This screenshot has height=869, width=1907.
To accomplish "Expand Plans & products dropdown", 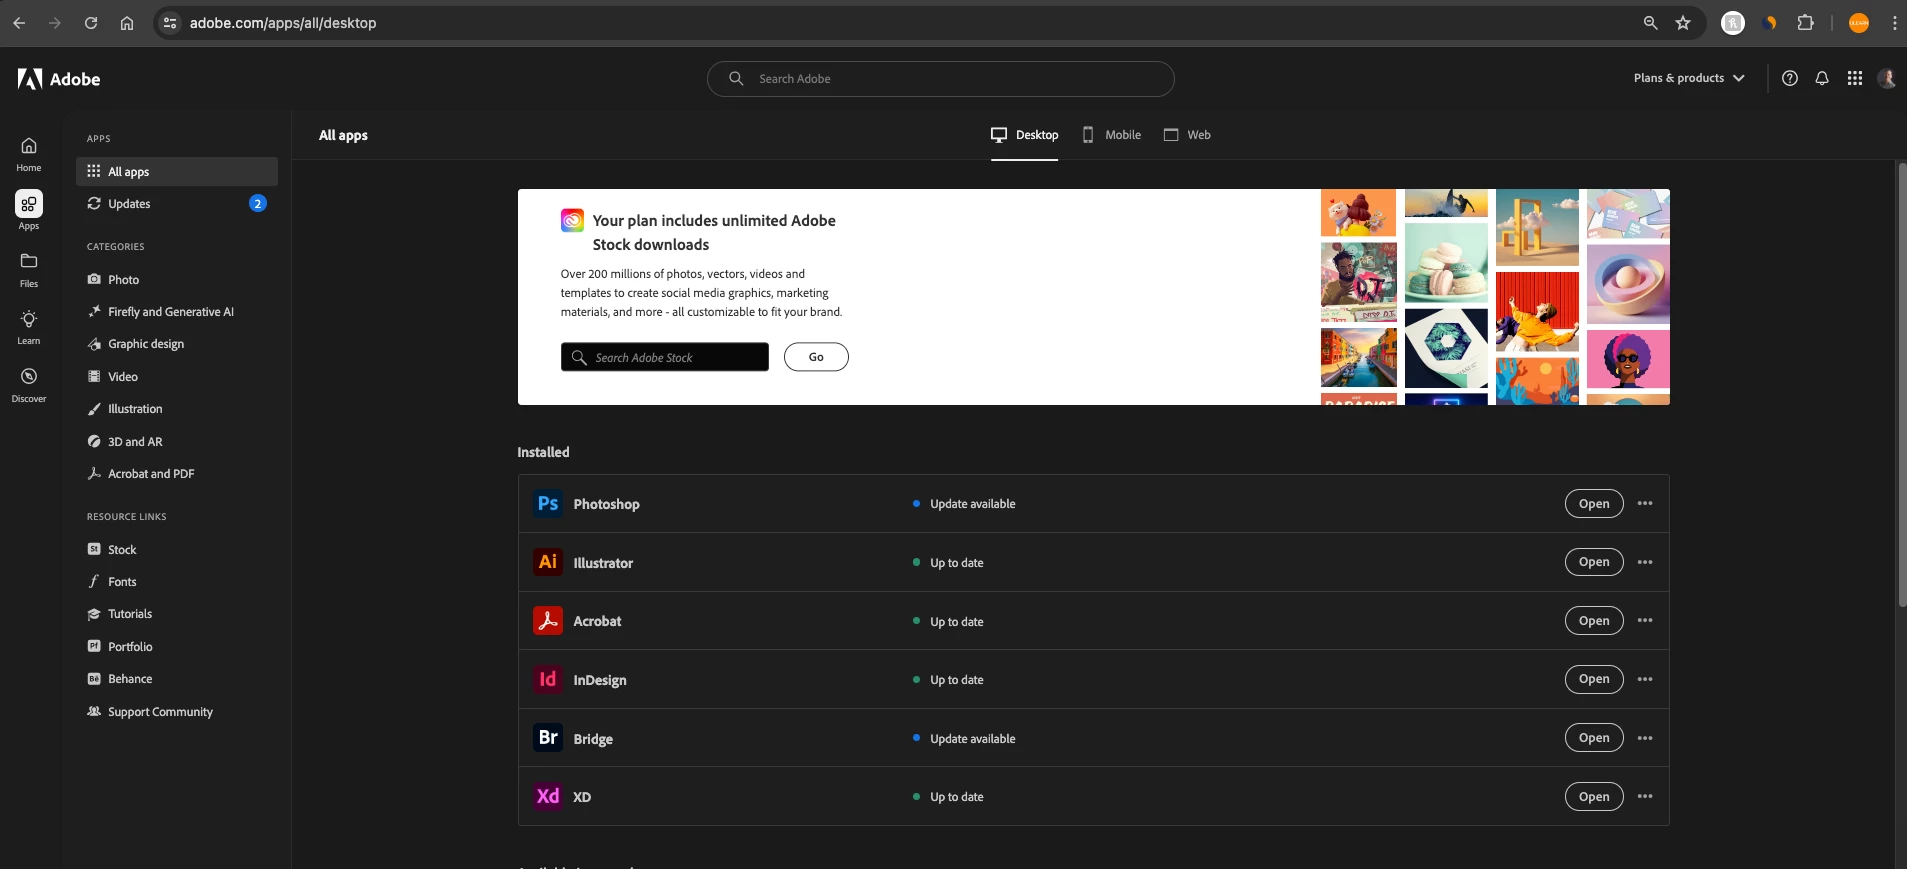I will (1689, 78).
